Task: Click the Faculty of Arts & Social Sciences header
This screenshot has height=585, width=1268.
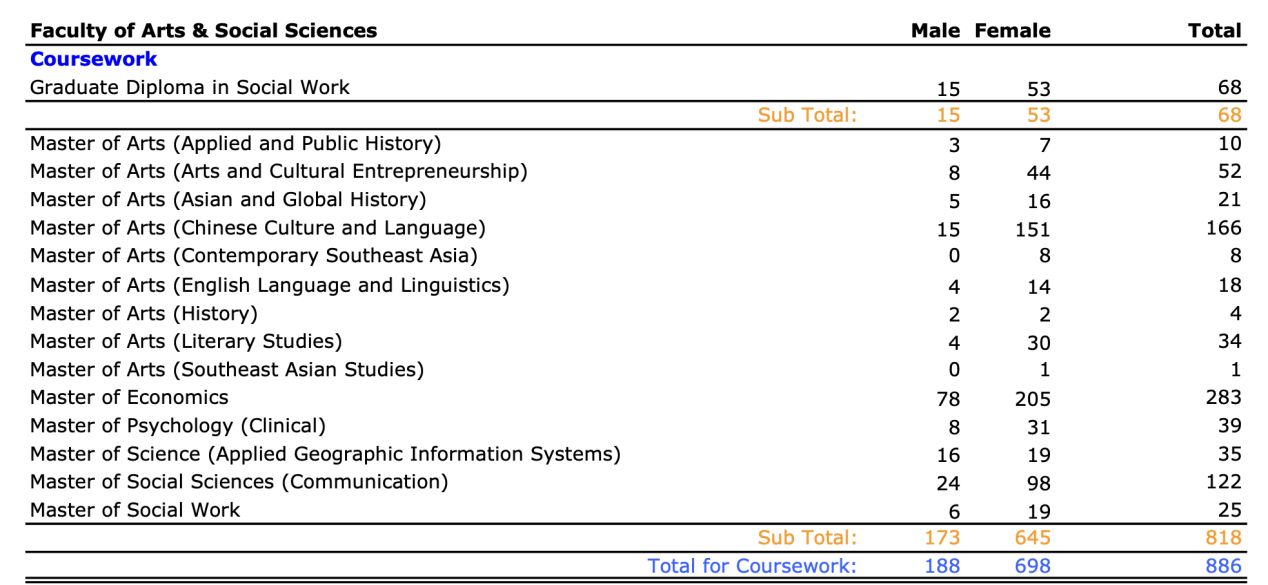Action: tap(203, 31)
